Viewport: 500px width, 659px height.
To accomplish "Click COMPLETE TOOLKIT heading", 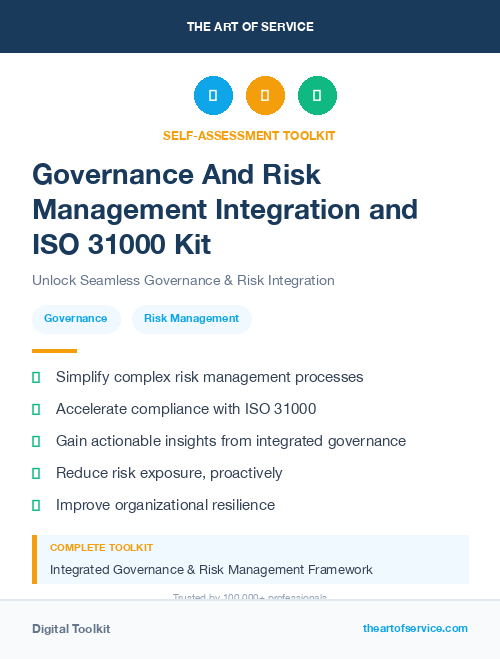I will pyautogui.click(x=101, y=548).
